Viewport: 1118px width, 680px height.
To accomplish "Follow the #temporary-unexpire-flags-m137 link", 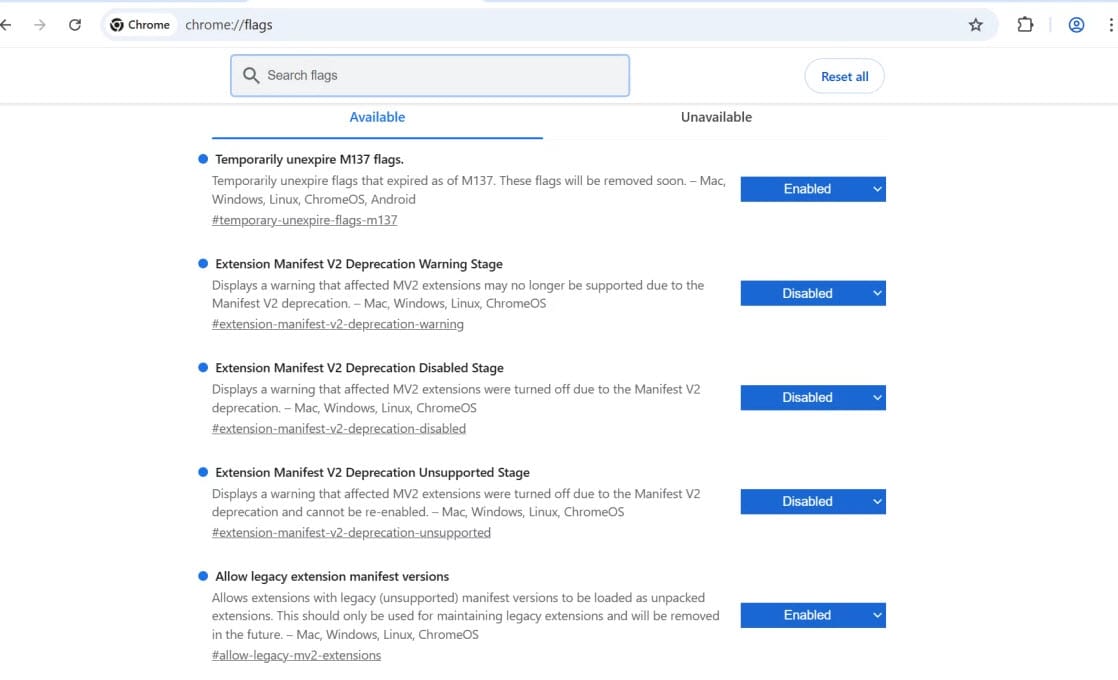I will click(x=304, y=220).
